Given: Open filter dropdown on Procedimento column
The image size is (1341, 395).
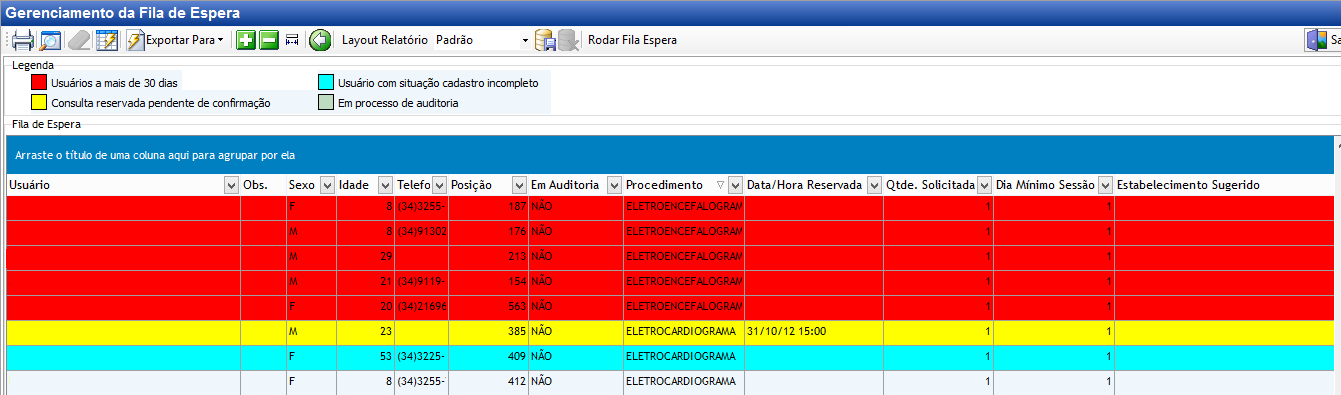Looking at the screenshot, I should point(735,185).
